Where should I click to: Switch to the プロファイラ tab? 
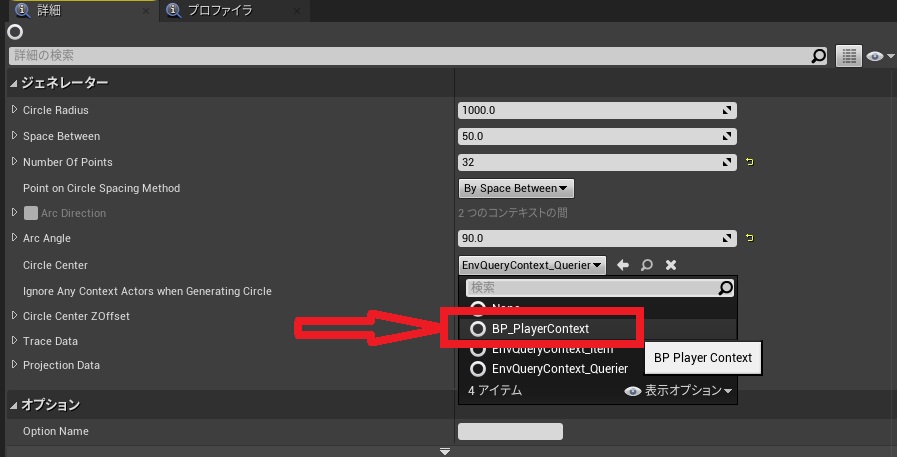coord(220,10)
